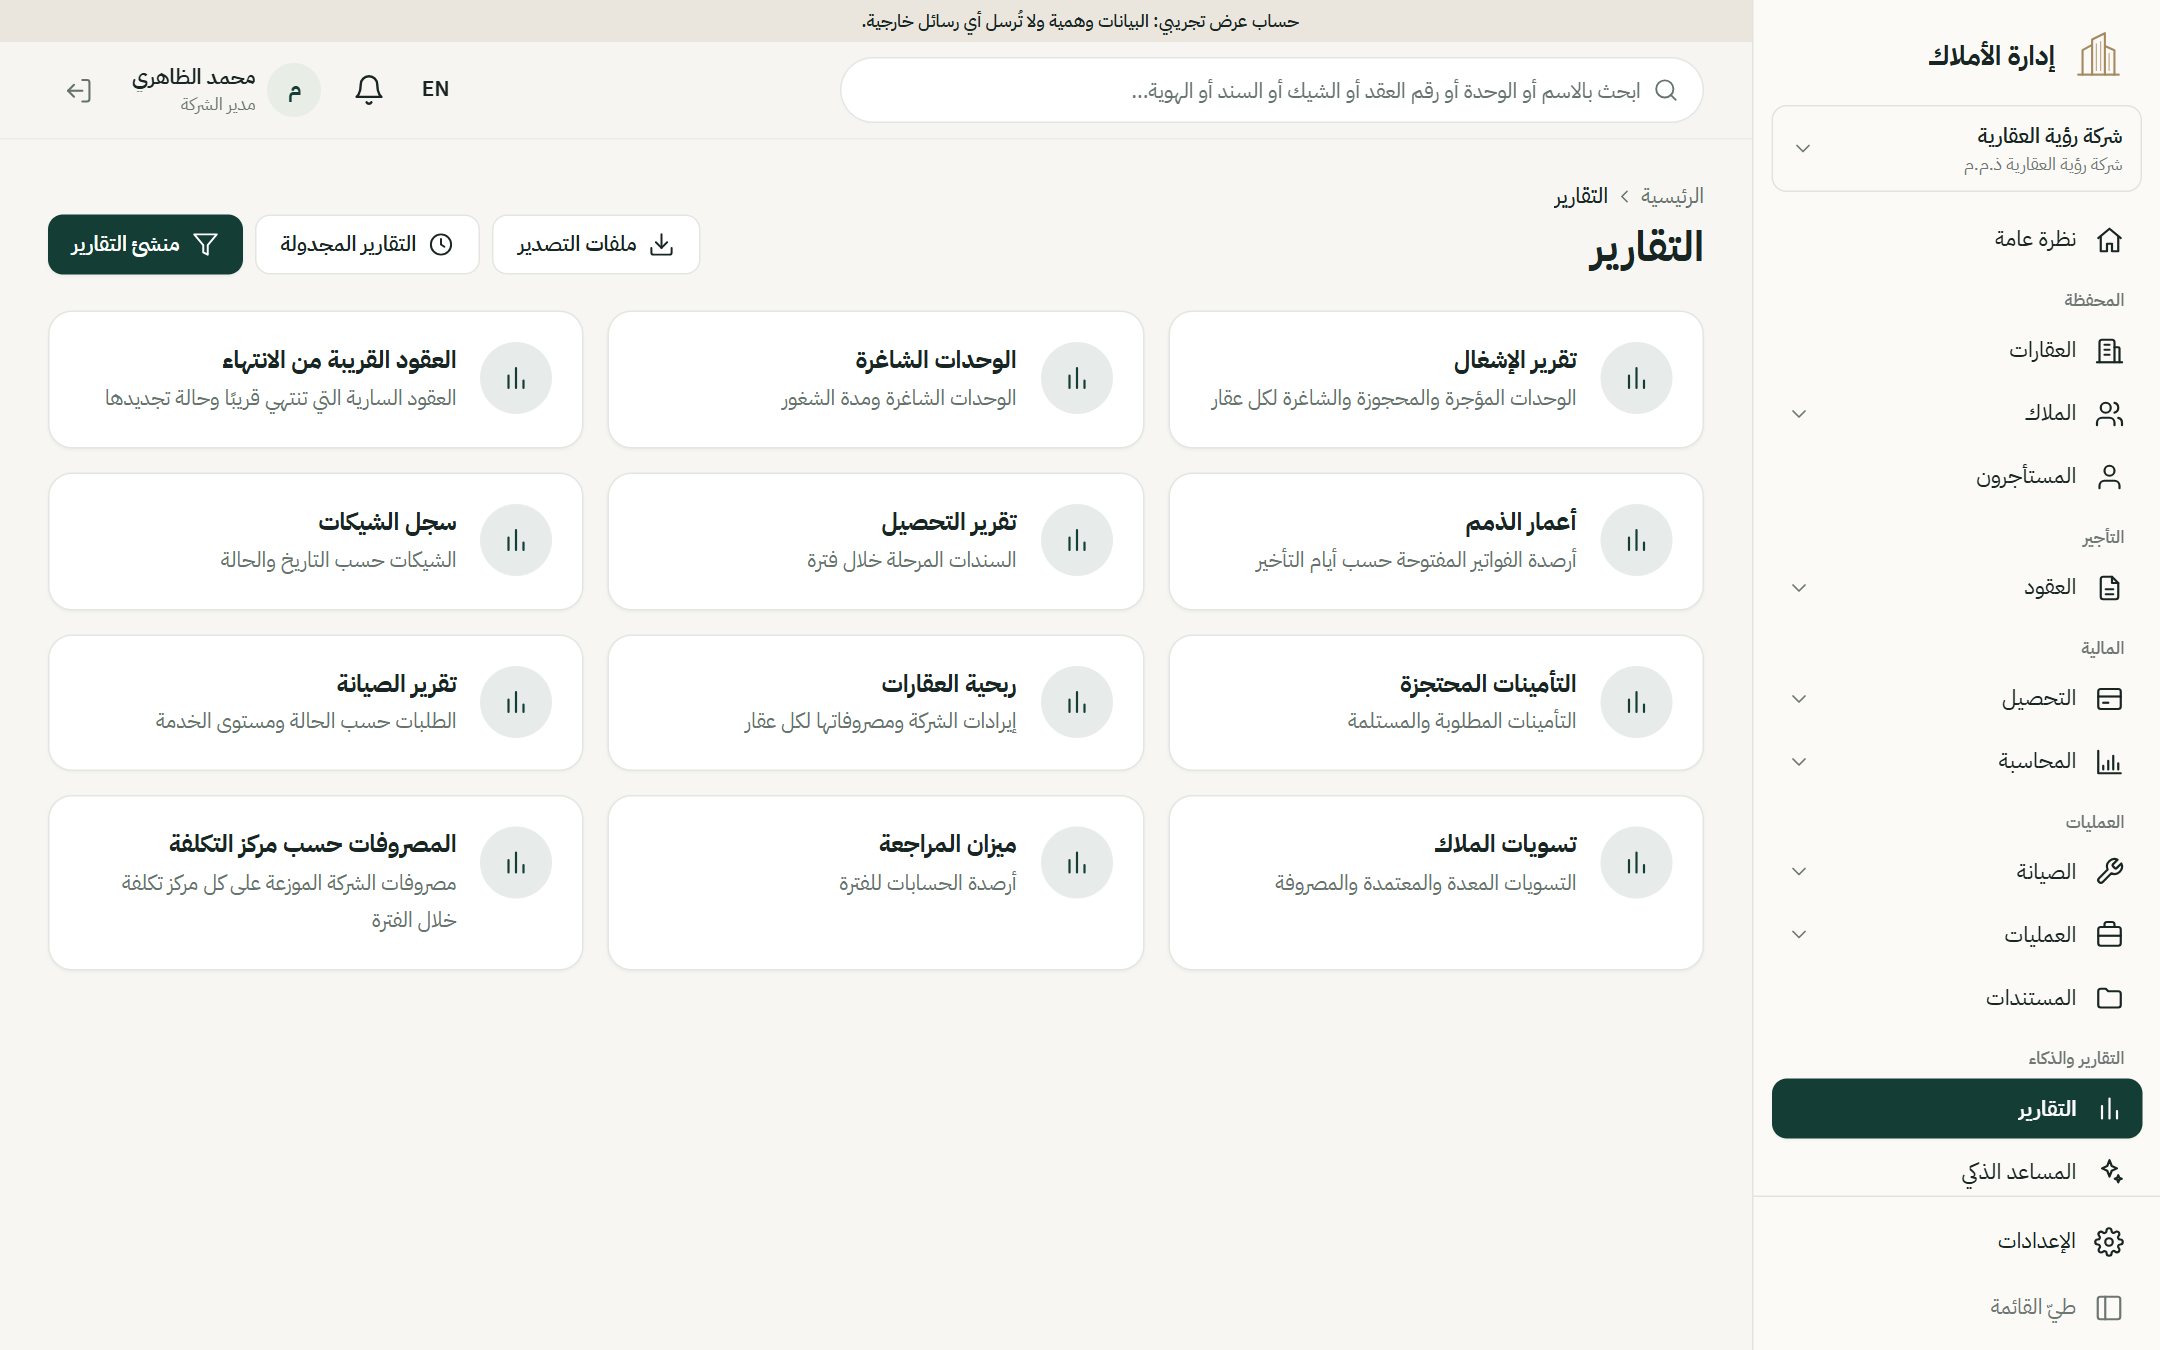Click the logout arrow icon
Viewport: 2160px width, 1350px height.
[x=79, y=91]
